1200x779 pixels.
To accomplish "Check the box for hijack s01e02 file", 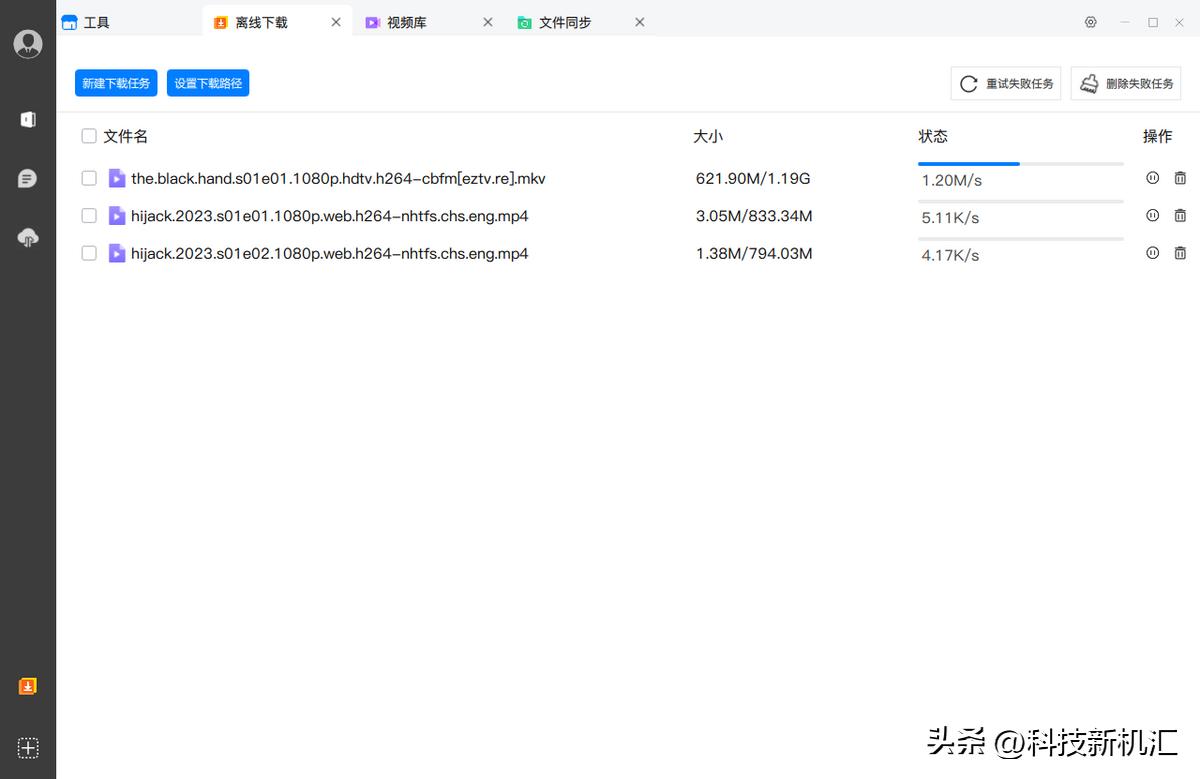I will (88, 253).
